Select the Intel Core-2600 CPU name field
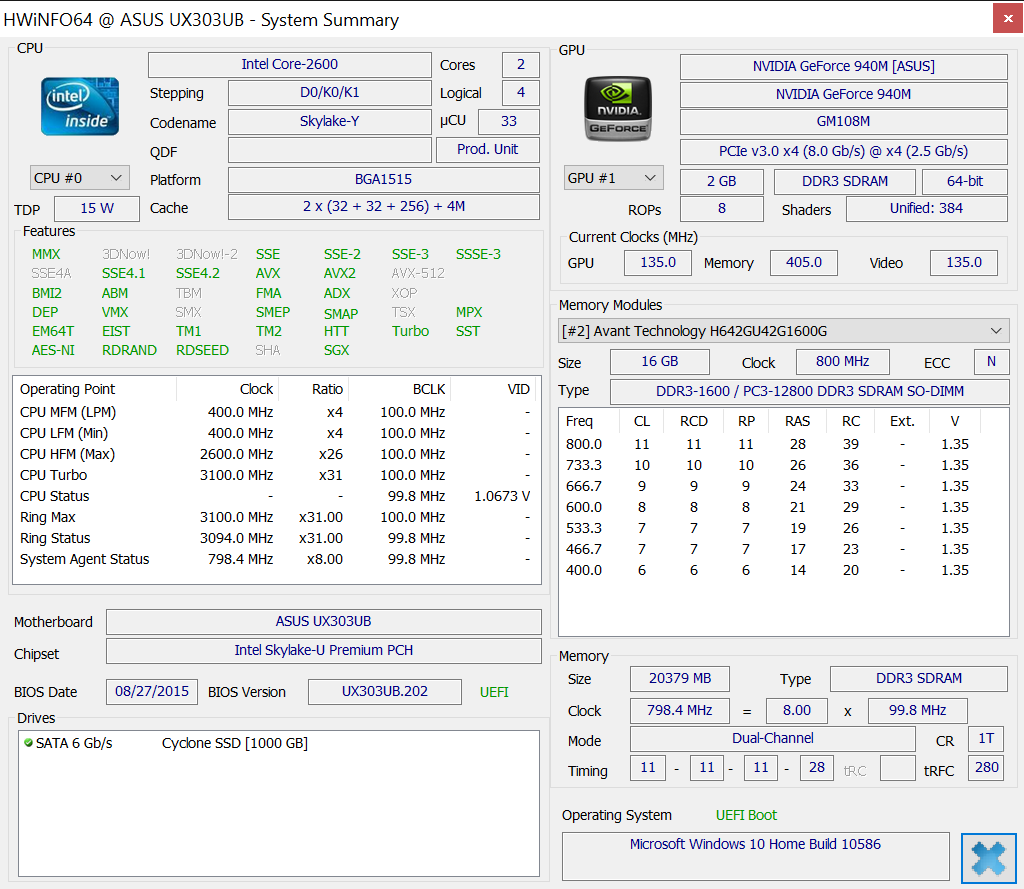Screen dimensions: 1024x889 289,65
